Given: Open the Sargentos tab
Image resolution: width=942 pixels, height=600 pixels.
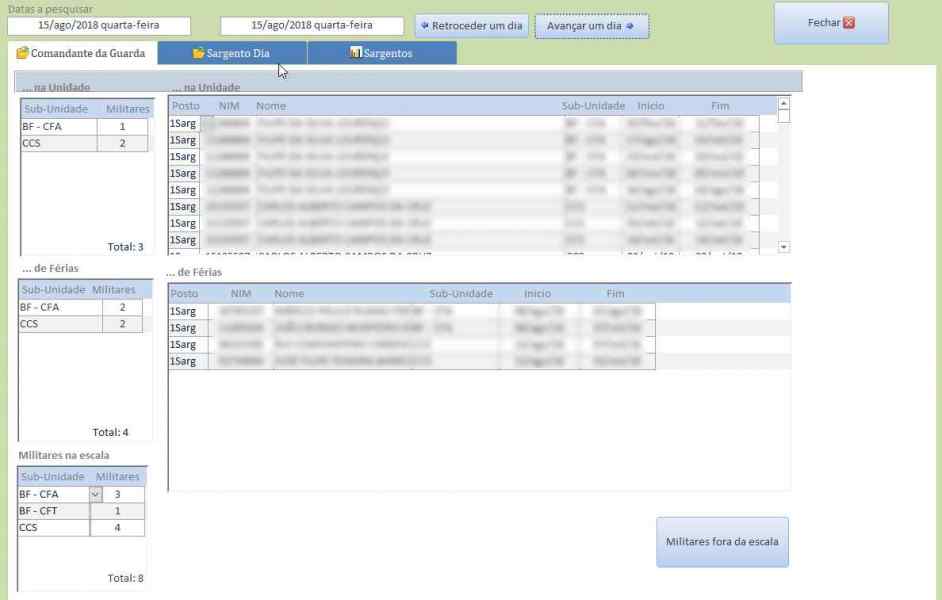Looking at the screenshot, I should coord(381,53).
